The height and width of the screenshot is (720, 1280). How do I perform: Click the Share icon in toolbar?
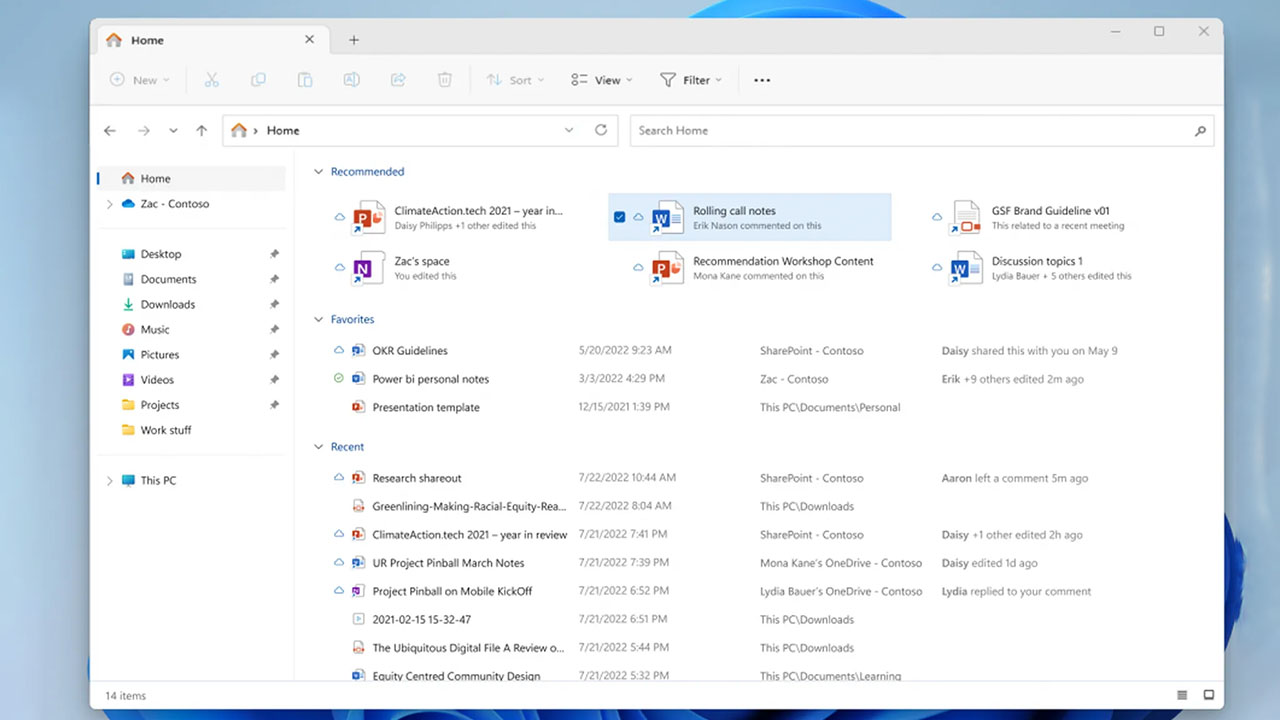[398, 80]
